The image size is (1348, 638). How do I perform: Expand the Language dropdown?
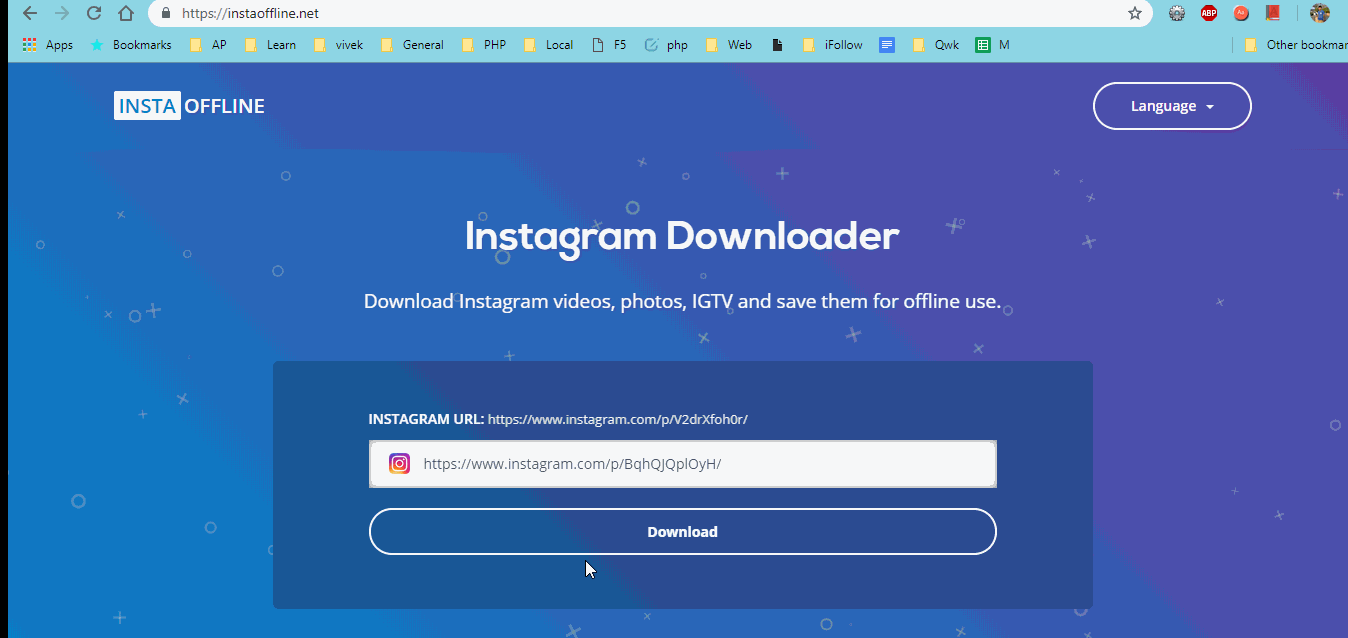1171,106
